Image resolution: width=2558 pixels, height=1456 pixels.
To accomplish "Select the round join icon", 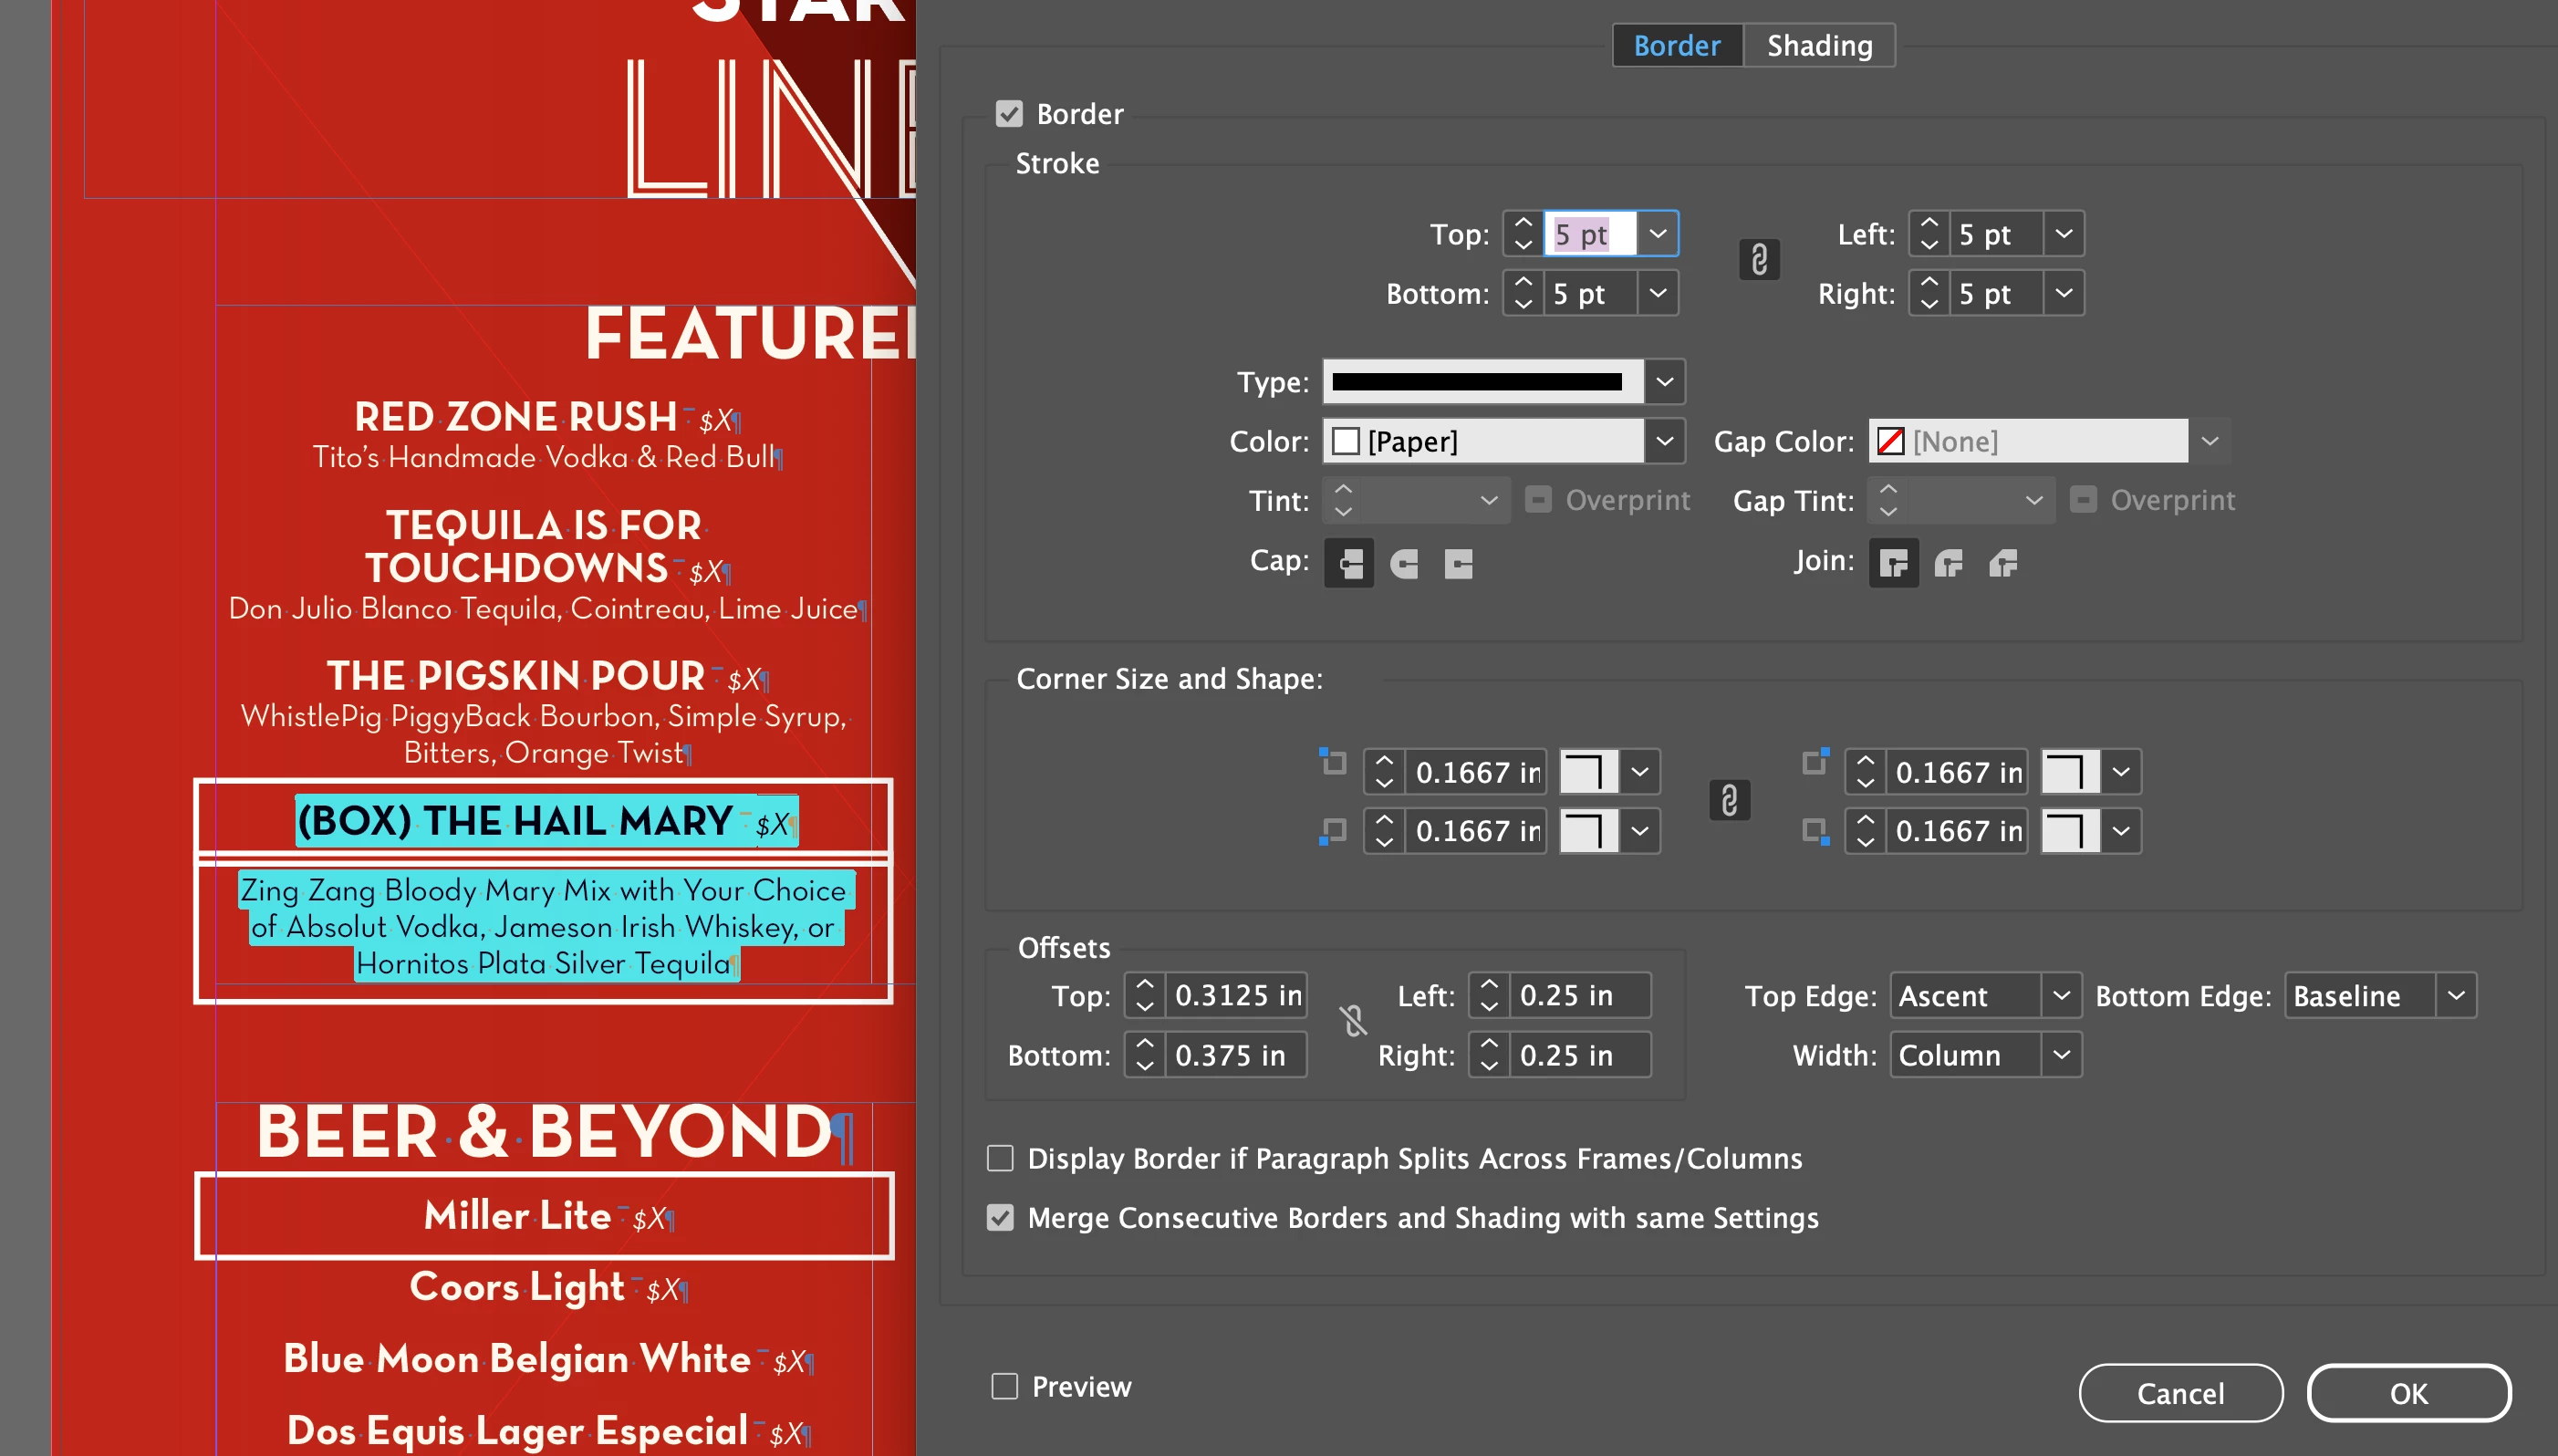I will click(1948, 563).
